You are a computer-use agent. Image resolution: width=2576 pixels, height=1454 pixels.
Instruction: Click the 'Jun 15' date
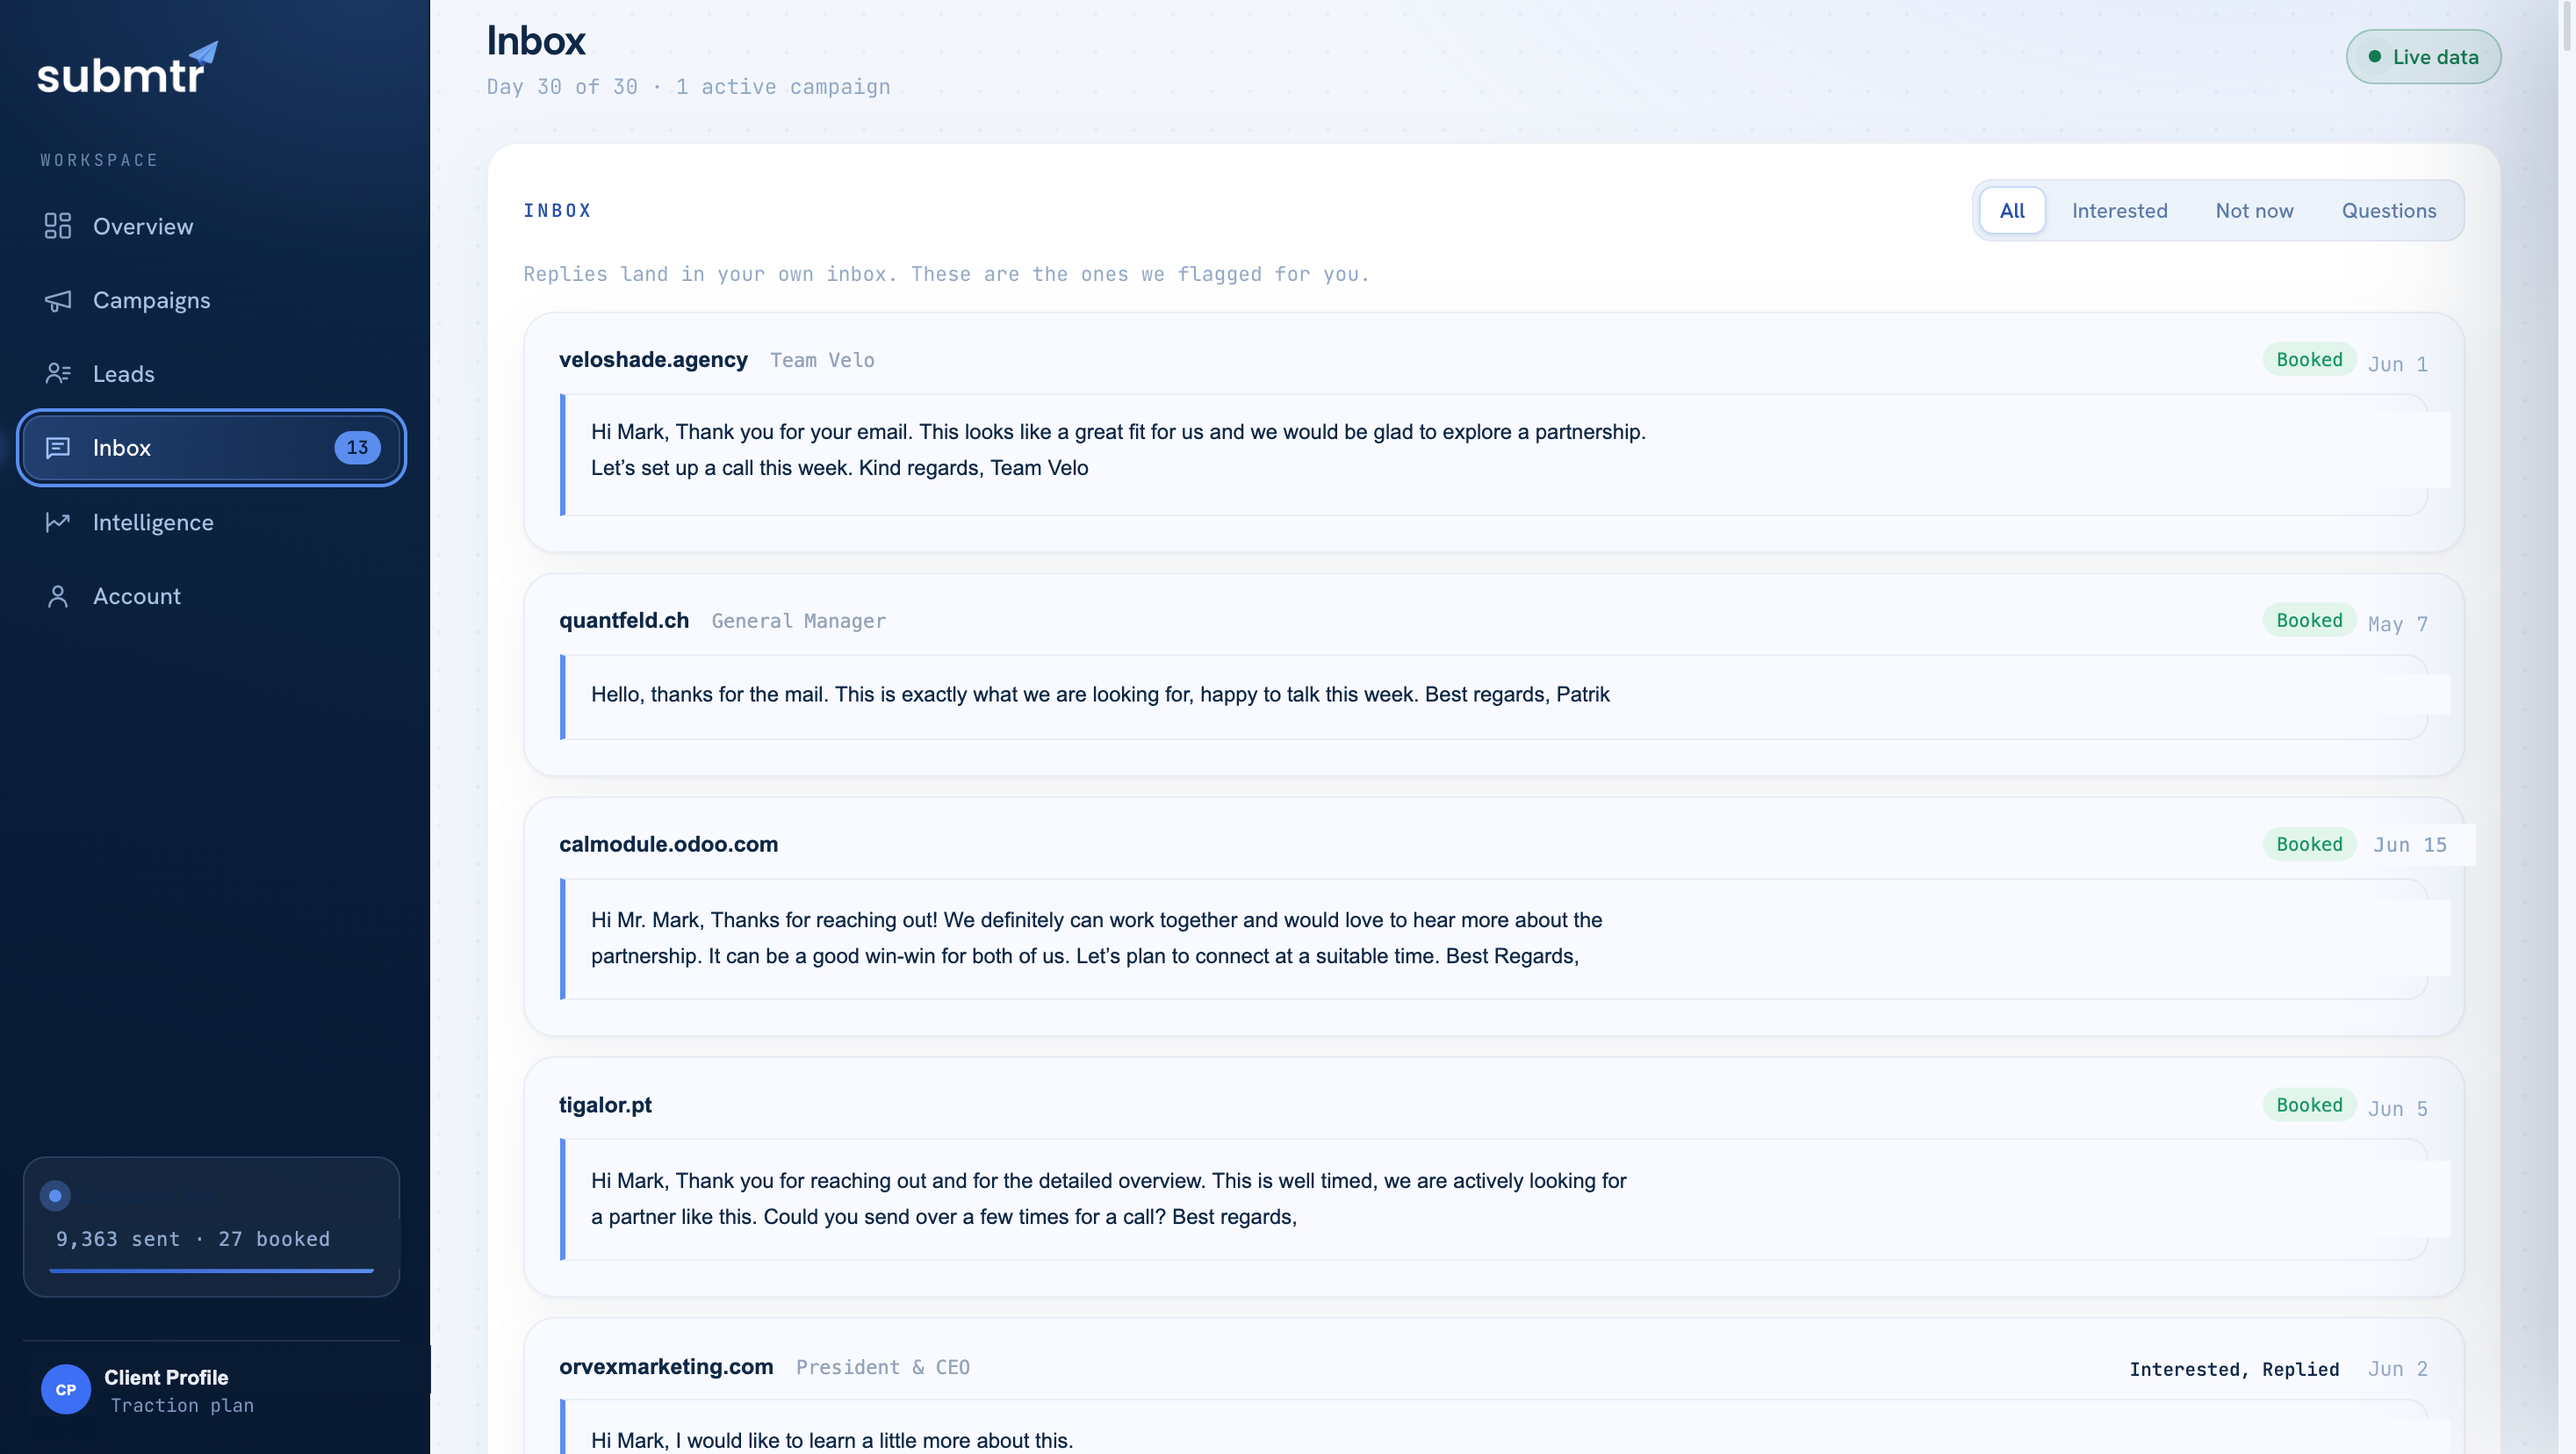point(2410,845)
